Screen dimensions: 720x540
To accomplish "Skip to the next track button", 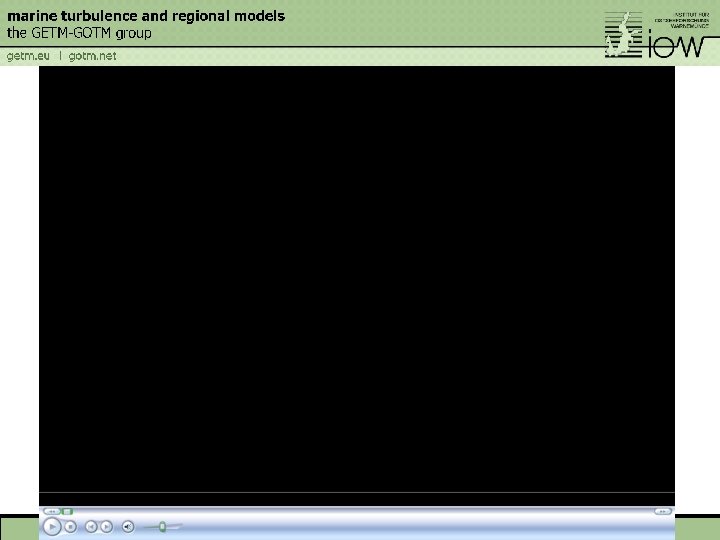I will (x=106, y=527).
